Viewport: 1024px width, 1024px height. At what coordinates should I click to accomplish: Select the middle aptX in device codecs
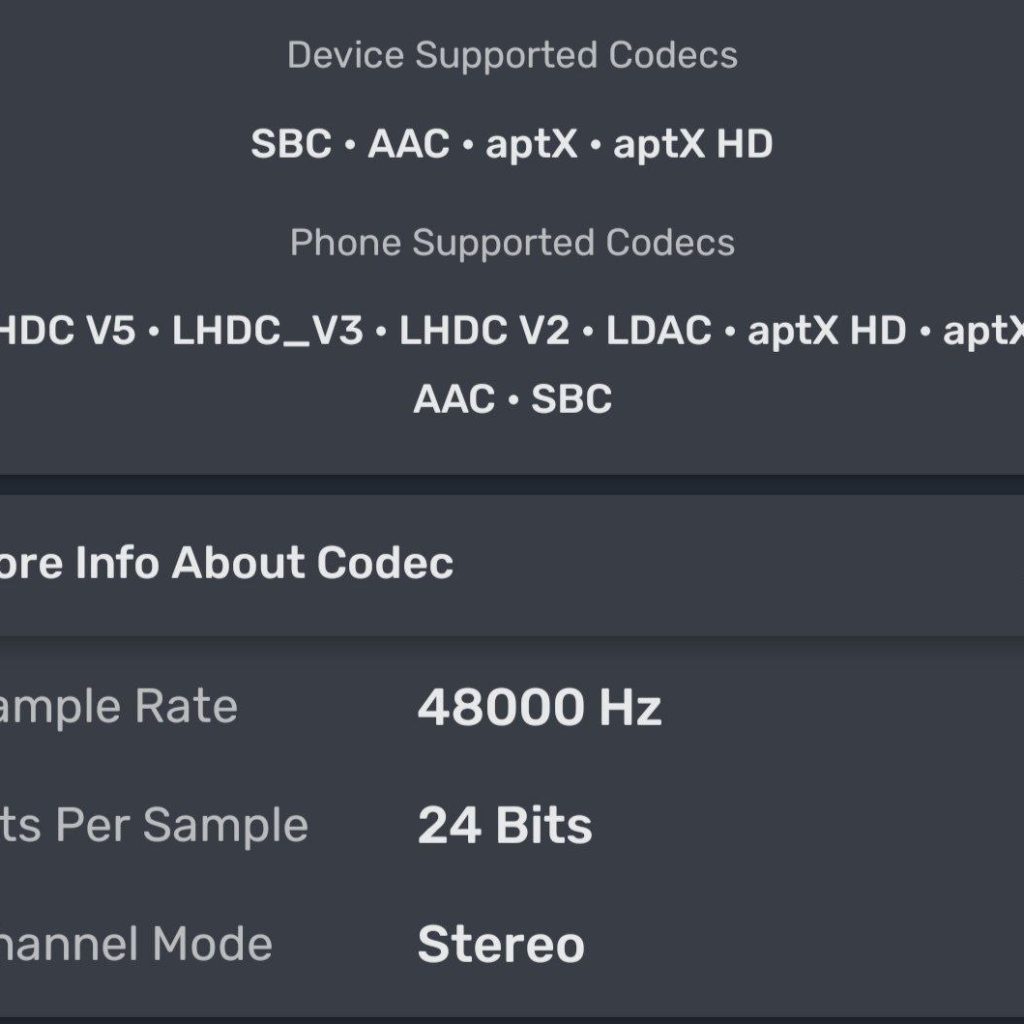coord(531,145)
